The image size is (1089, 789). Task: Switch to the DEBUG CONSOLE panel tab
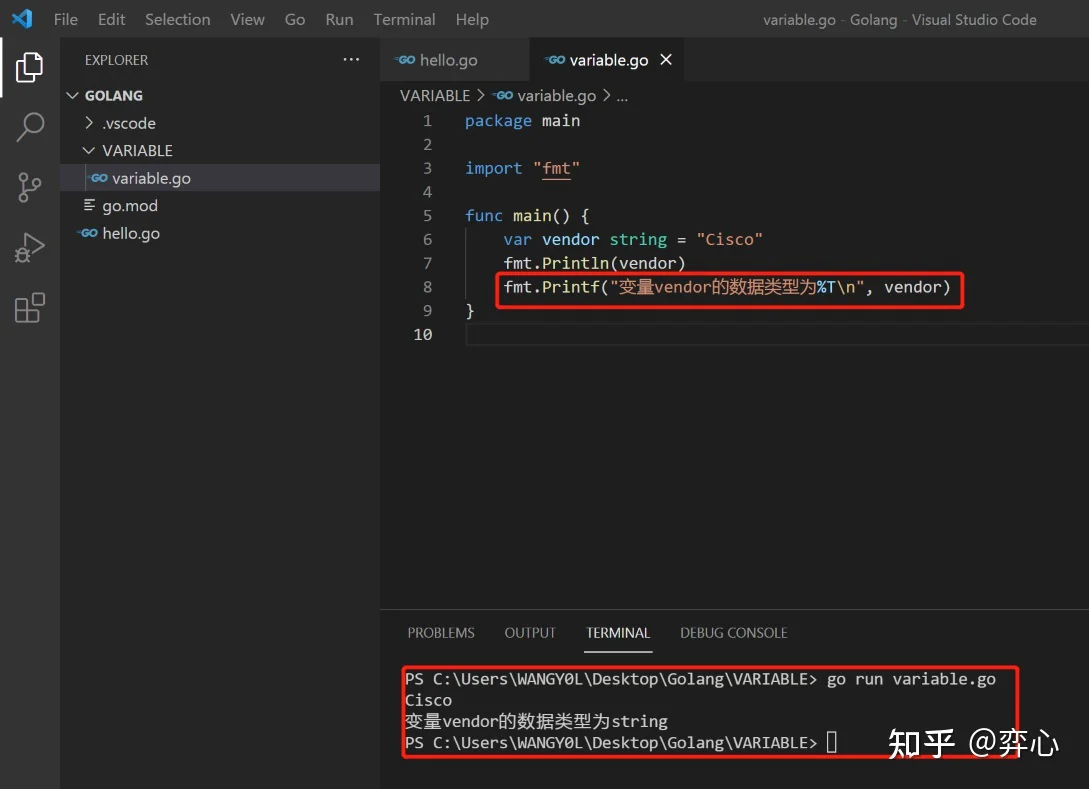click(x=733, y=633)
